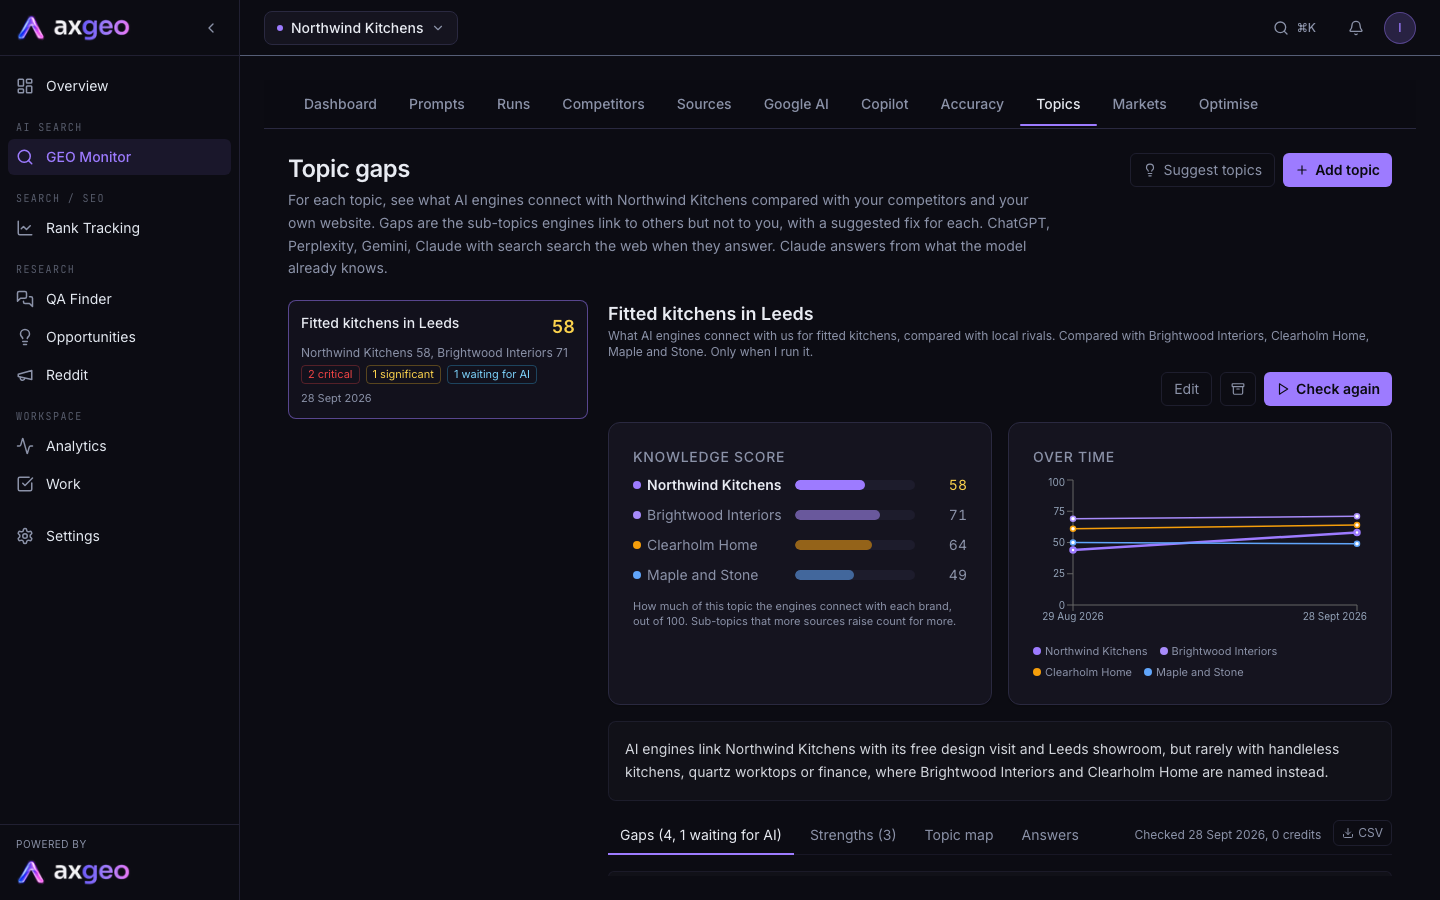Open the Accuracy tab
This screenshot has width=1440, height=900.
[972, 104]
